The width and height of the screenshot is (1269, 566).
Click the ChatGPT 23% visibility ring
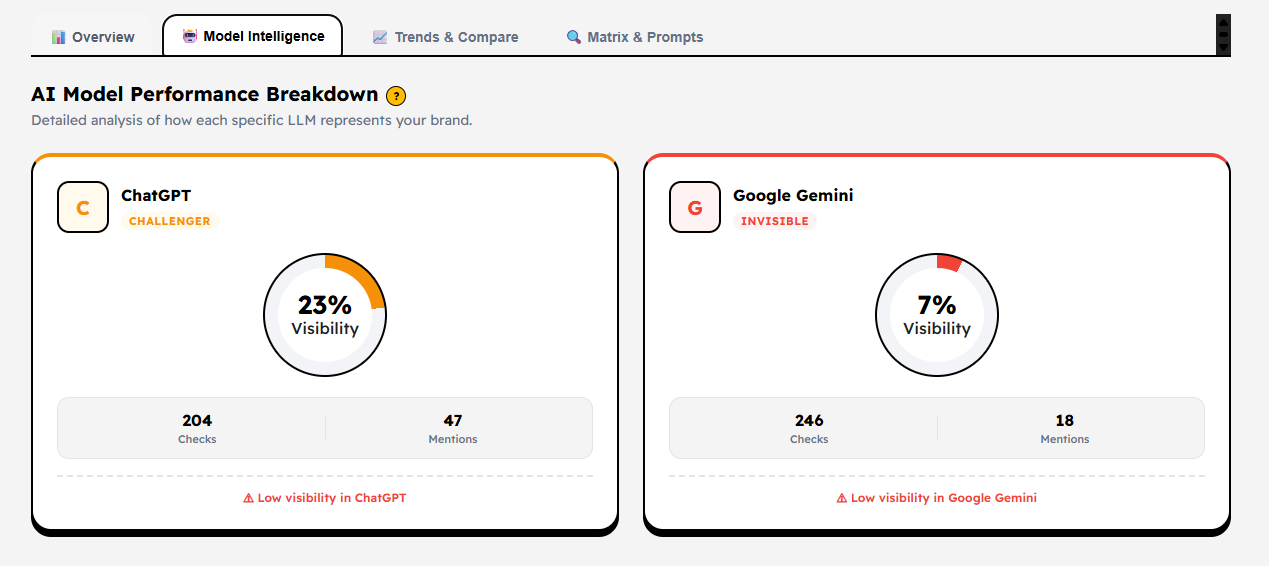[325, 315]
